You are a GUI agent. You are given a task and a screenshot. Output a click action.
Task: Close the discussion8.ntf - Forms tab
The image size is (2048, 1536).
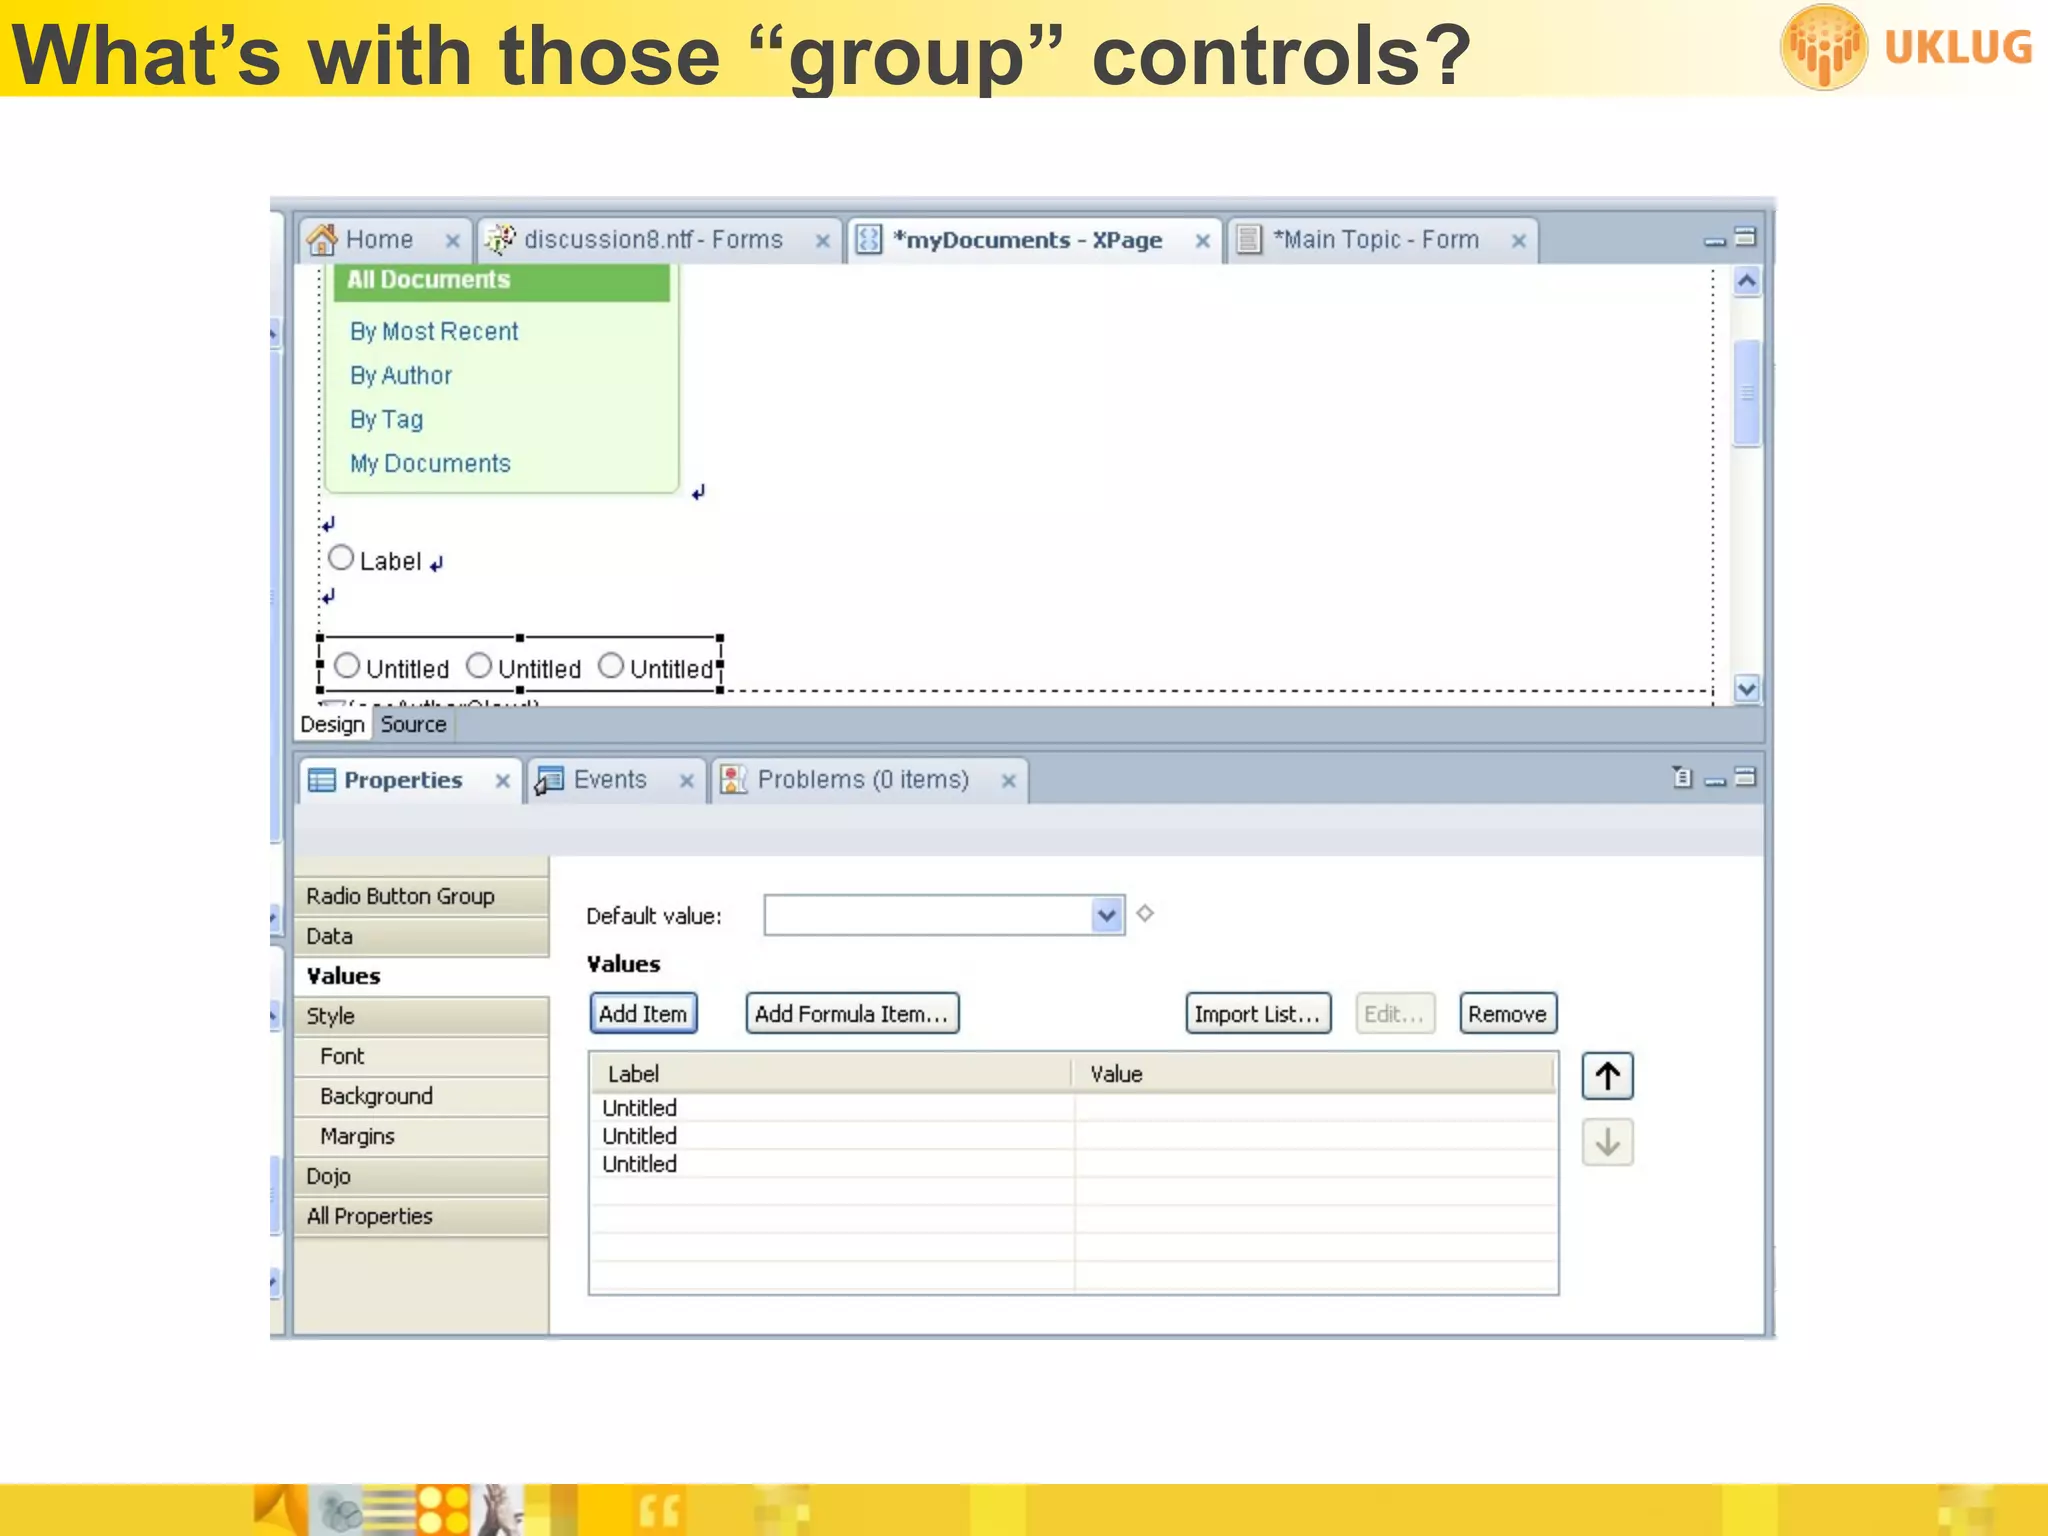[822, 241]
